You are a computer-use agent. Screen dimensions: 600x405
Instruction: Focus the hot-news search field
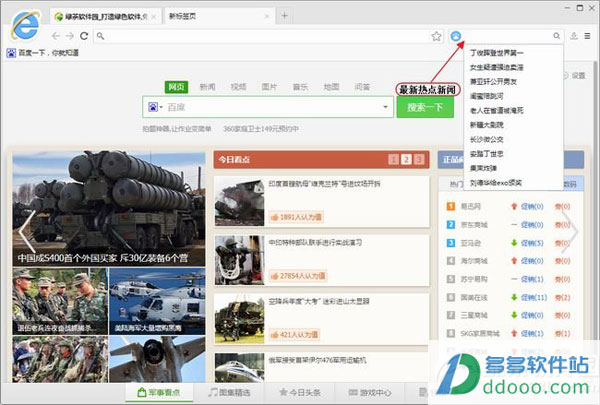[x=507, y=36]
